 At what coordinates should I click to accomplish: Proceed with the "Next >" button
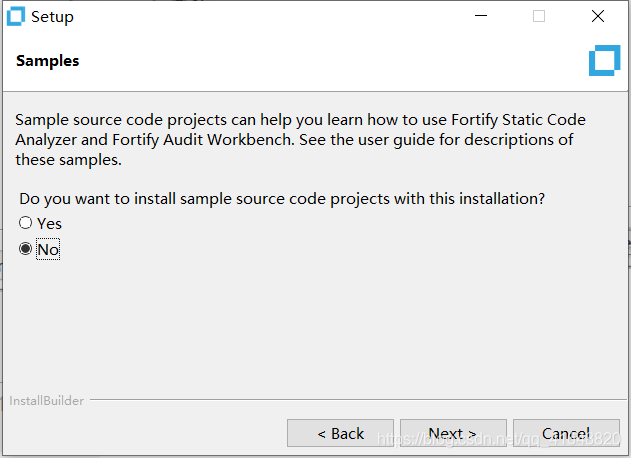[x=453, y=433]
